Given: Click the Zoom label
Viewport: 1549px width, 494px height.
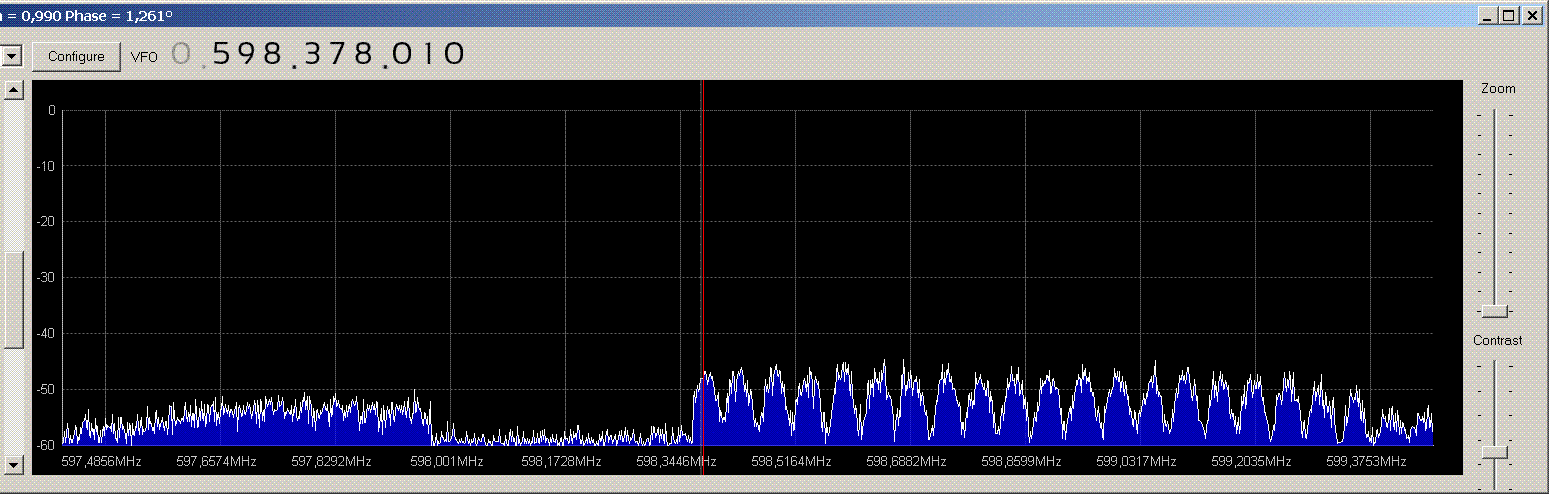Looking at the screenshot, I should [x=1498, y=89].
